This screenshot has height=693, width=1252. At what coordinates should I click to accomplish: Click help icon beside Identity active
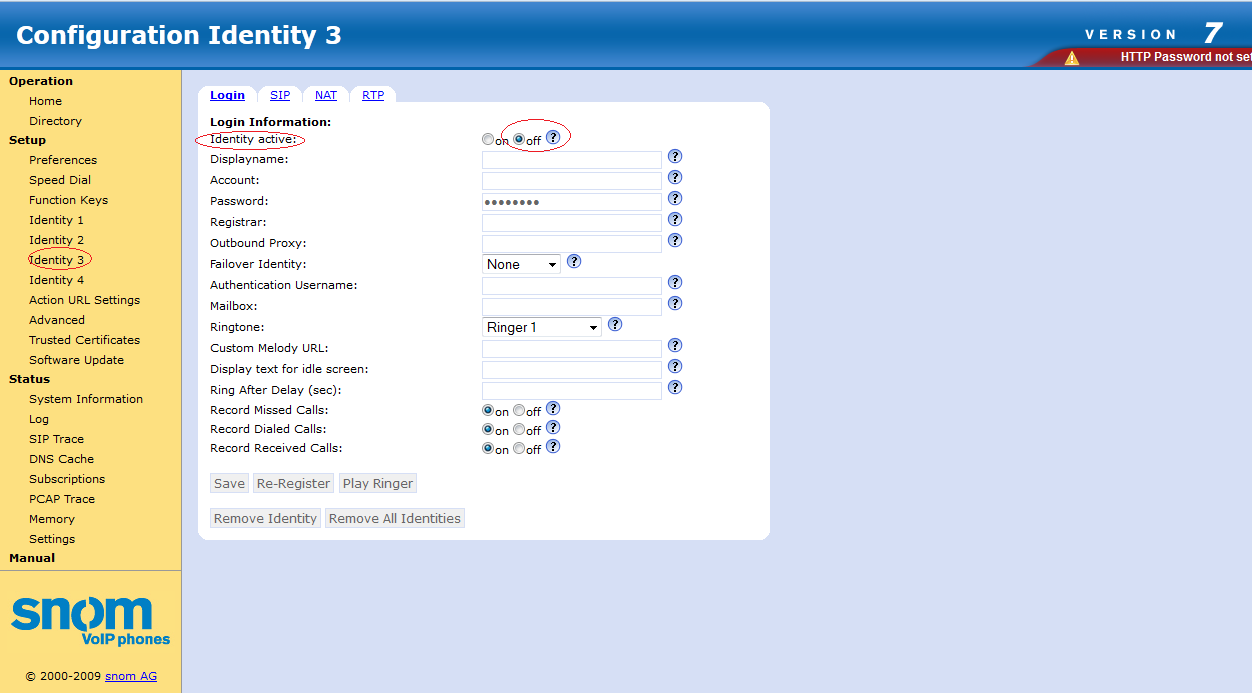coord(553,137)
